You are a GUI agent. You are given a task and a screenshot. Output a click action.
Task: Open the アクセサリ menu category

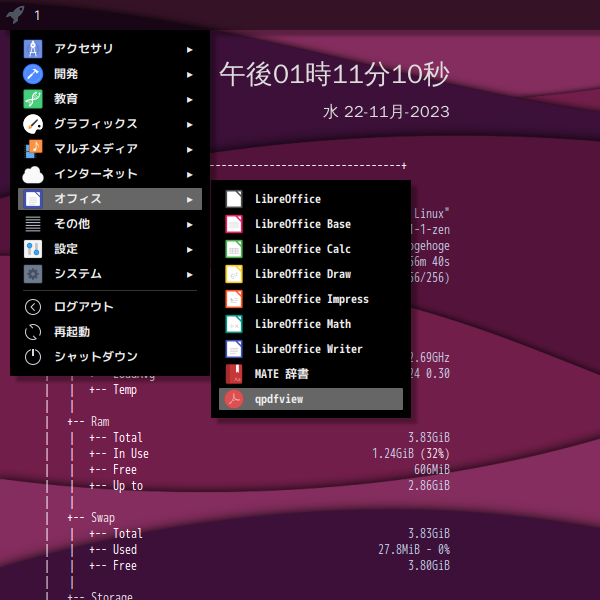[110, 49]
